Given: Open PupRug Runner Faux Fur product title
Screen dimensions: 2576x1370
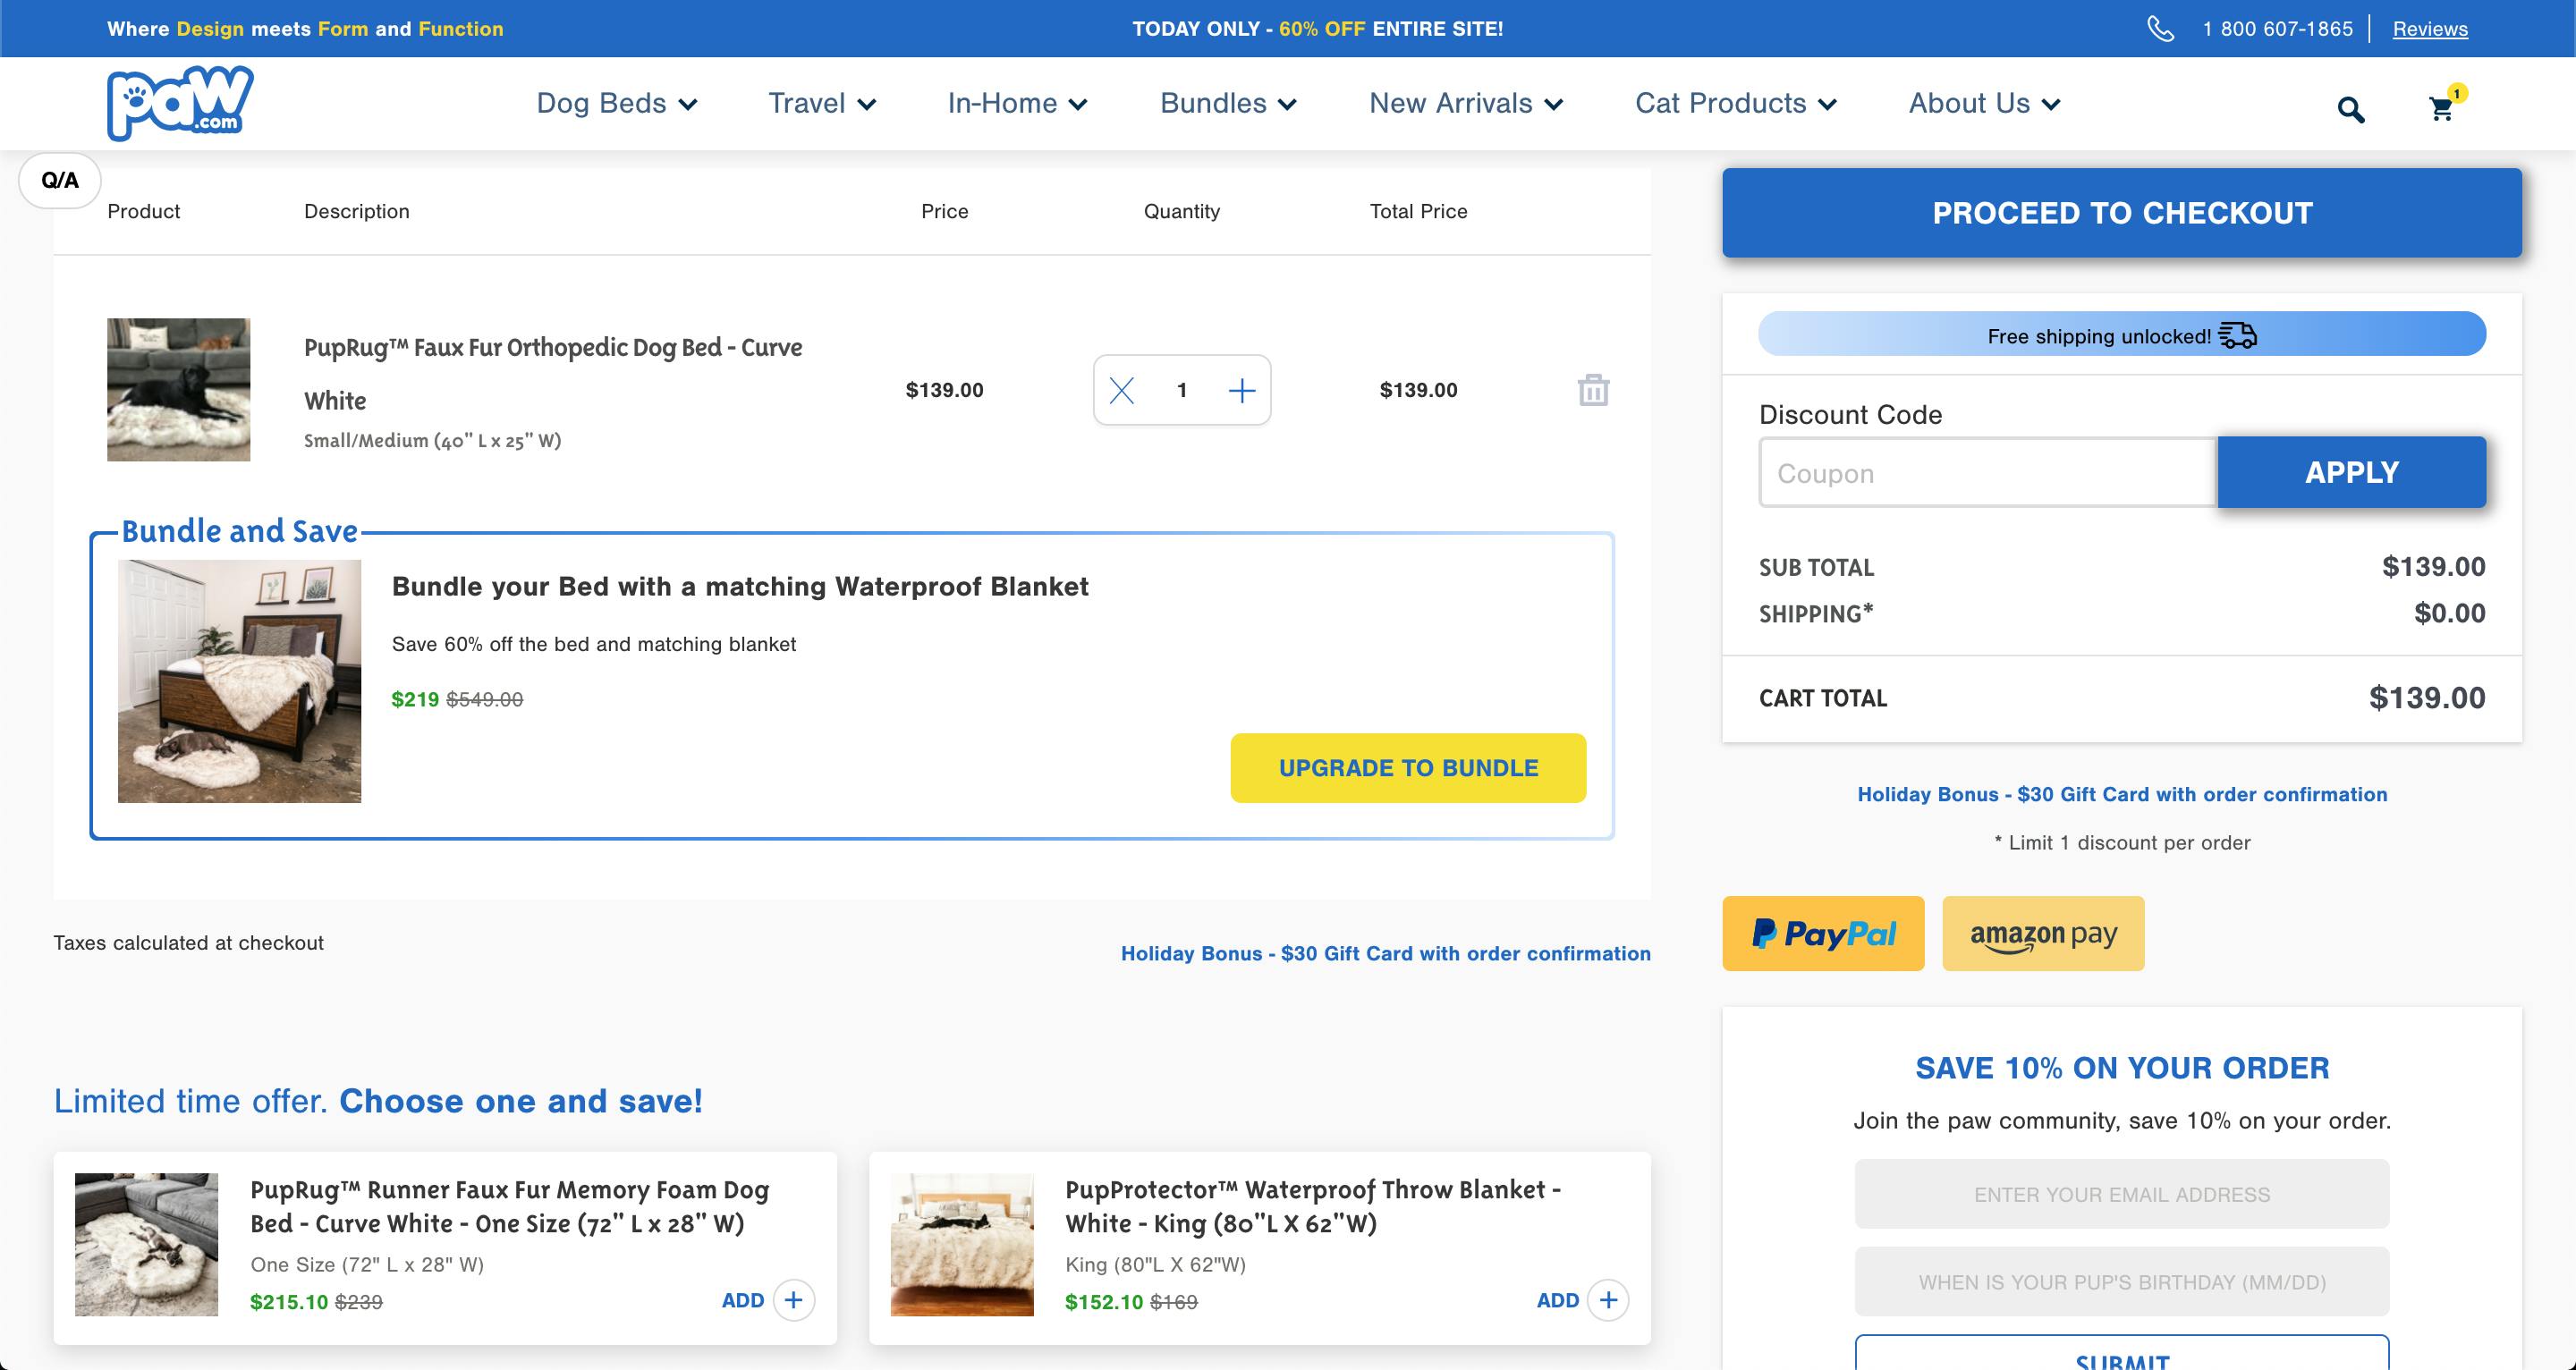Looking at the screenshot, I should (509, 1206).
